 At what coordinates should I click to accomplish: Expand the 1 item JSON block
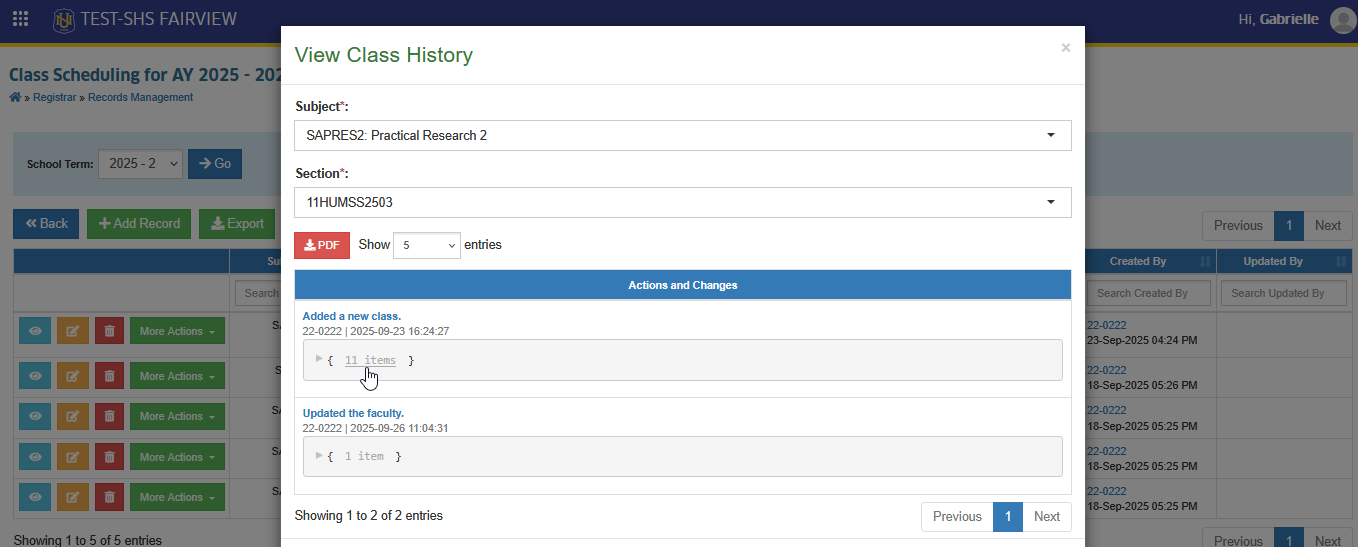(x=319, y=455)
